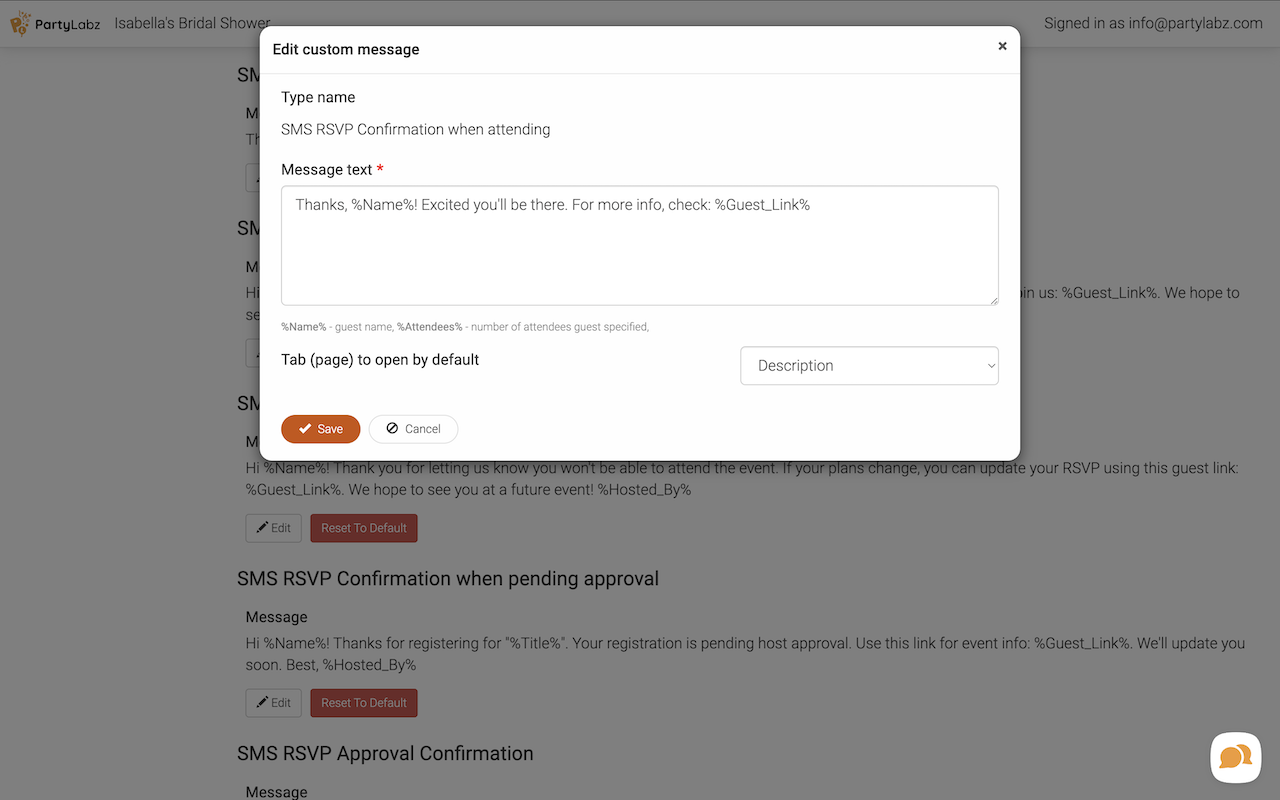The image size is (1280, 800).
Task: Click the %Name% placeholder hint below textarea
Action: coord(303,327)
